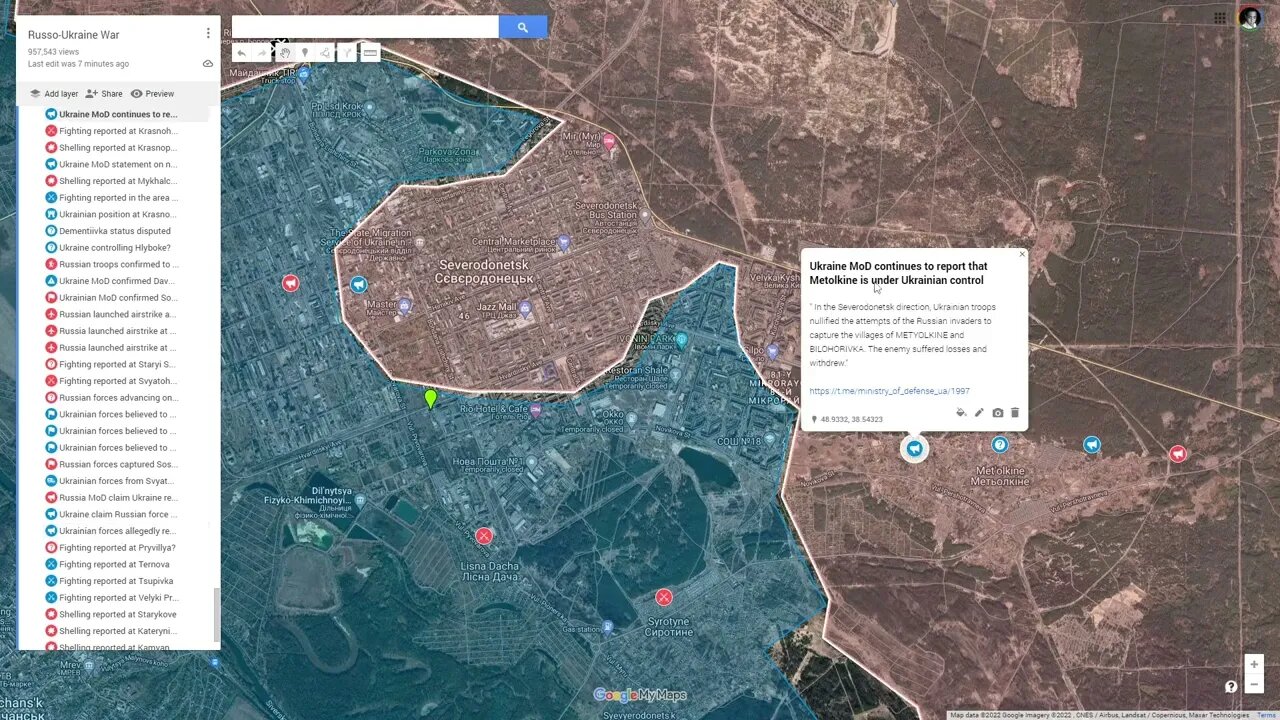1280x720 pixels.
Task: Select 'Fighting reported in the area' list item
Action: pos(118,198)
